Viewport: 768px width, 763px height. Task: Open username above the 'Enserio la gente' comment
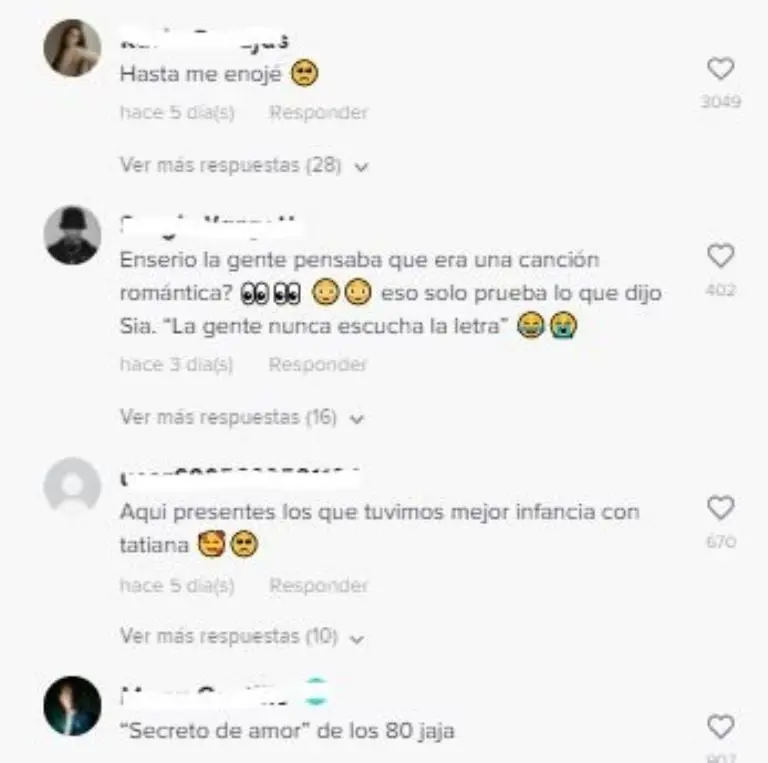click(211, 227)
